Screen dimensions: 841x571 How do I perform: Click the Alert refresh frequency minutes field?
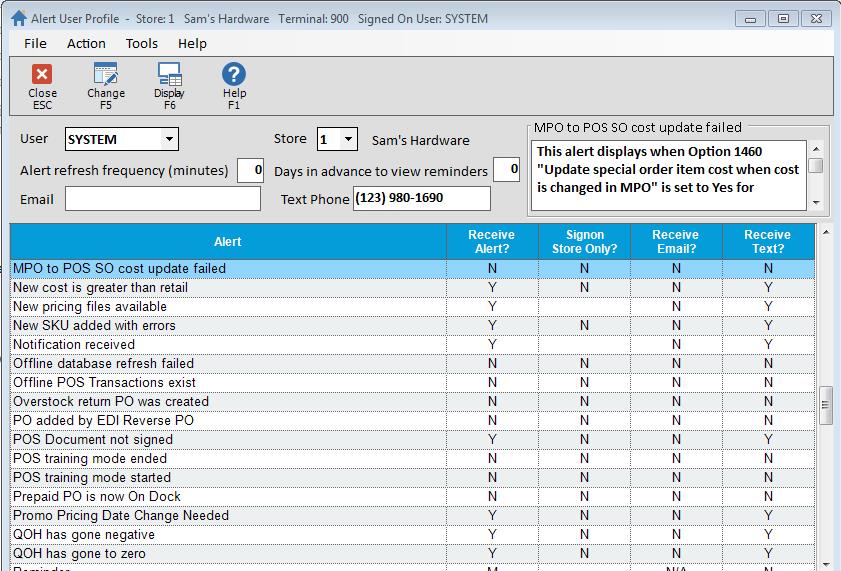point(251,171)
